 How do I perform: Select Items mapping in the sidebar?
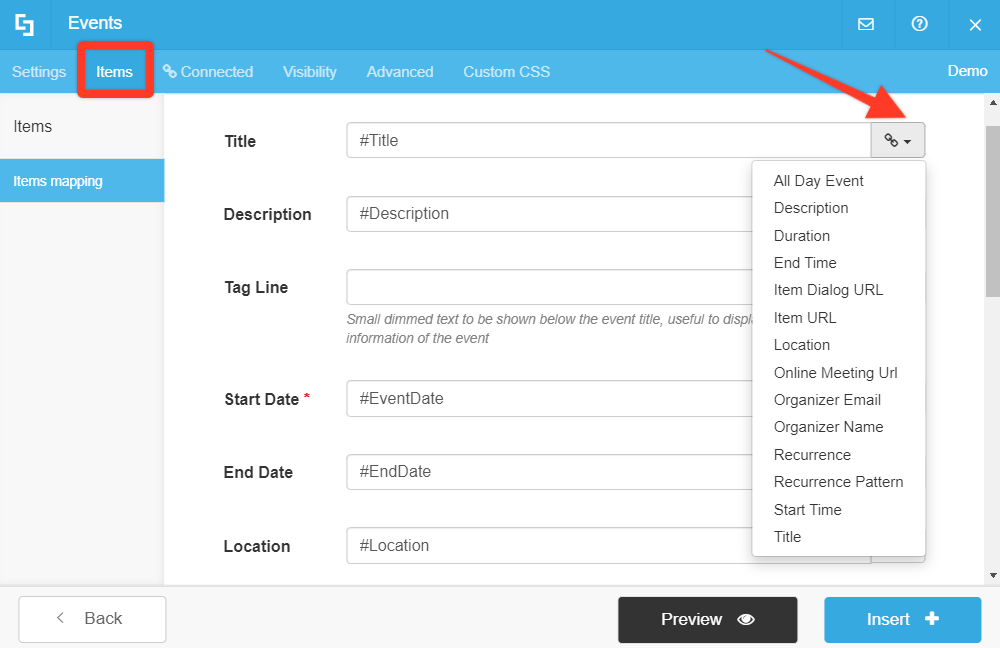[x=82, y=181]
